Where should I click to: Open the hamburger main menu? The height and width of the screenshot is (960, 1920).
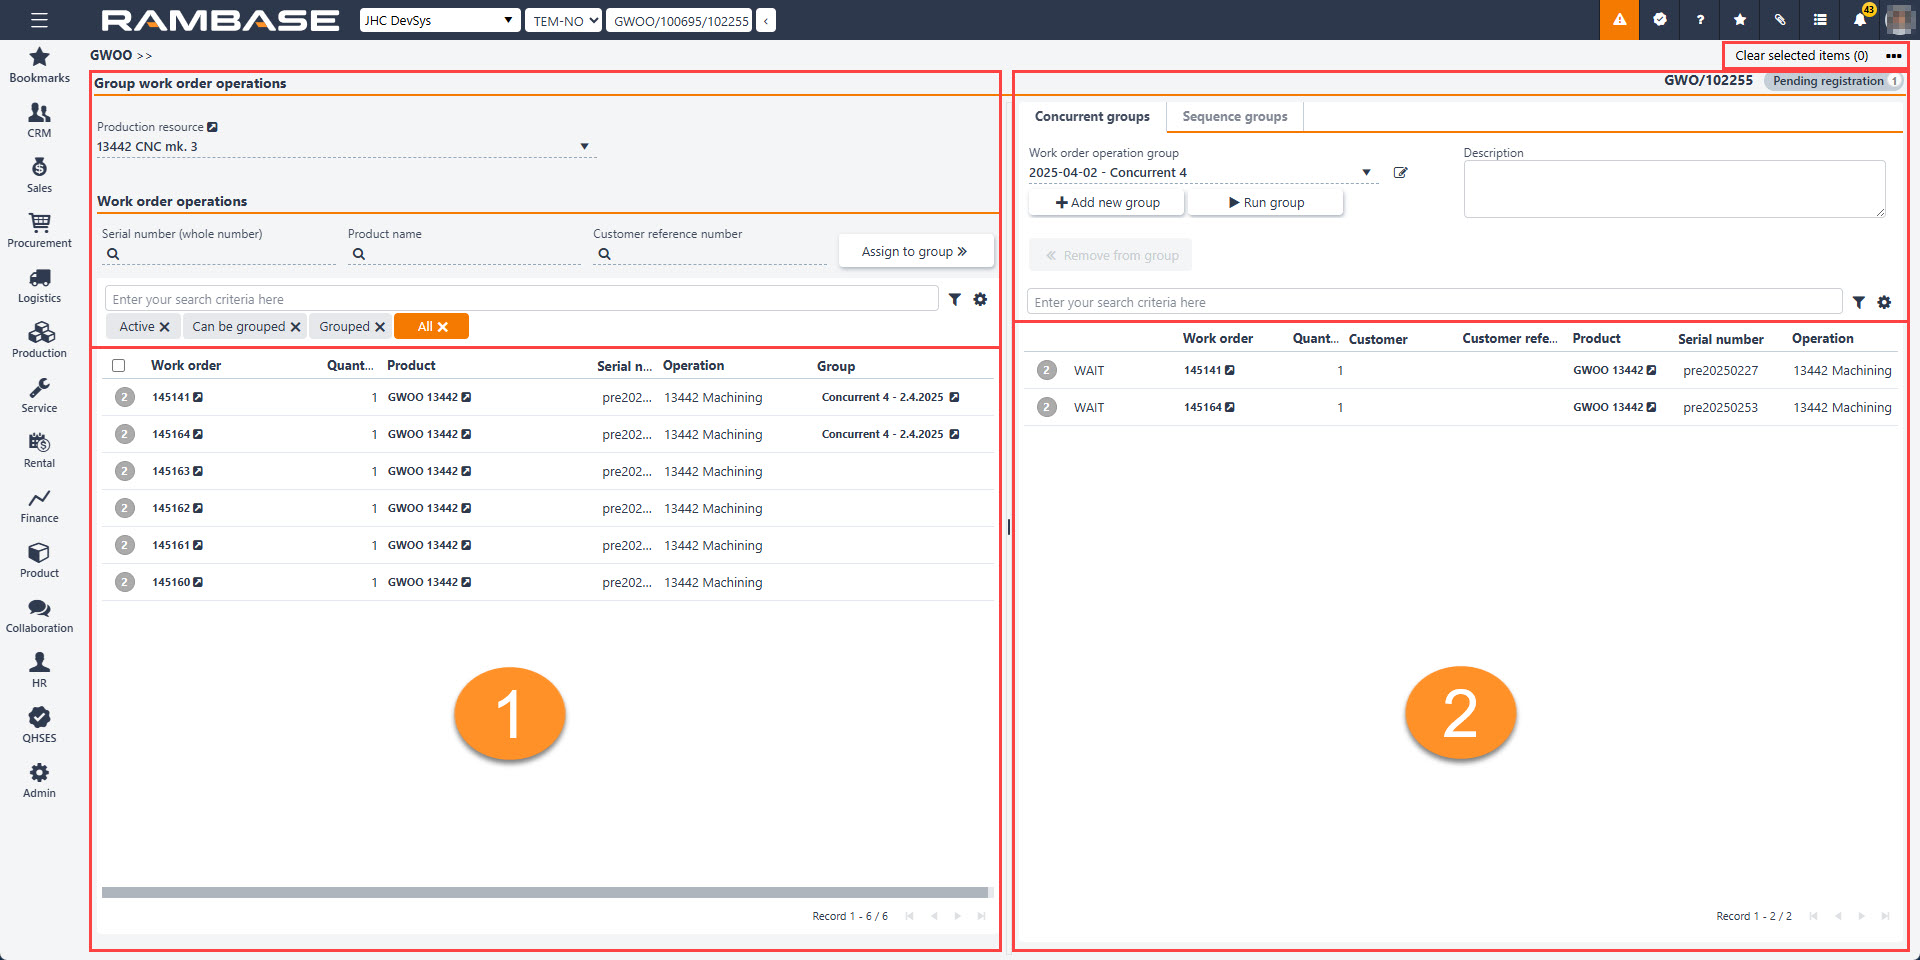[39, 20]
